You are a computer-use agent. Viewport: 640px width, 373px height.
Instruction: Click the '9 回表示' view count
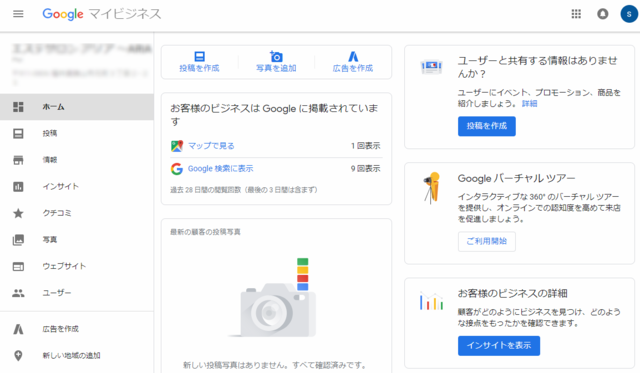(x=366, y=169)
